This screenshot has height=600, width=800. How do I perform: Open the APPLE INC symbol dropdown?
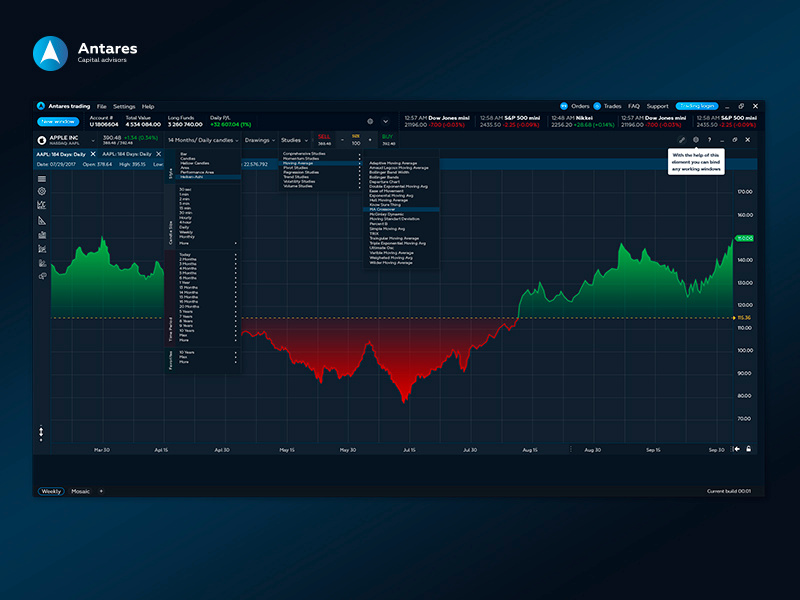tap(93, 140)
